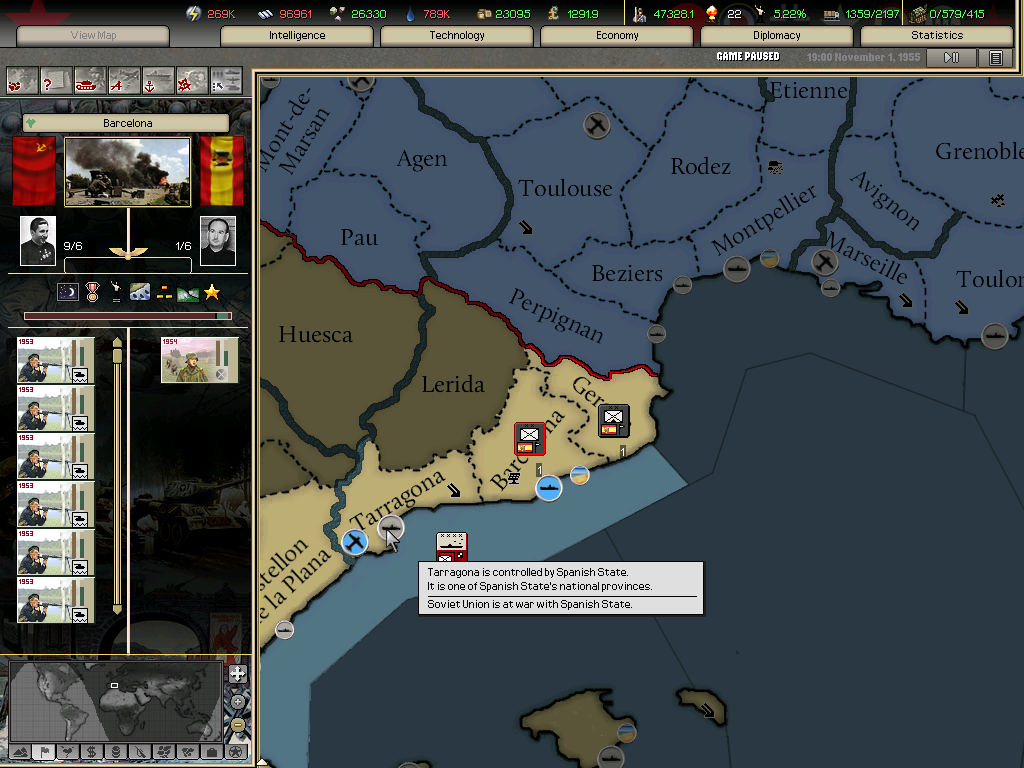The image size is (1024, 768).
Task: Open the Diplomacy tab
Action: click(776, 35)
